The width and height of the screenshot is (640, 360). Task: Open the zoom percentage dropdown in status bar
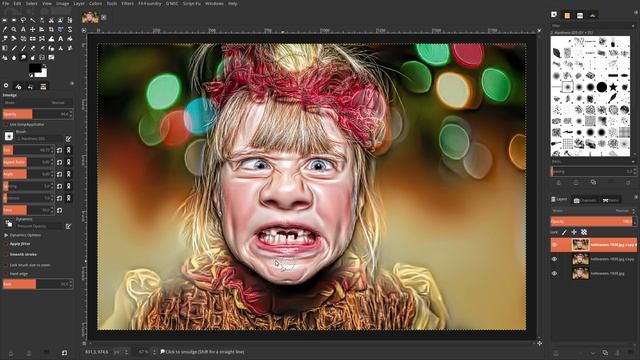pyautogui.click(x=154, y=352)
